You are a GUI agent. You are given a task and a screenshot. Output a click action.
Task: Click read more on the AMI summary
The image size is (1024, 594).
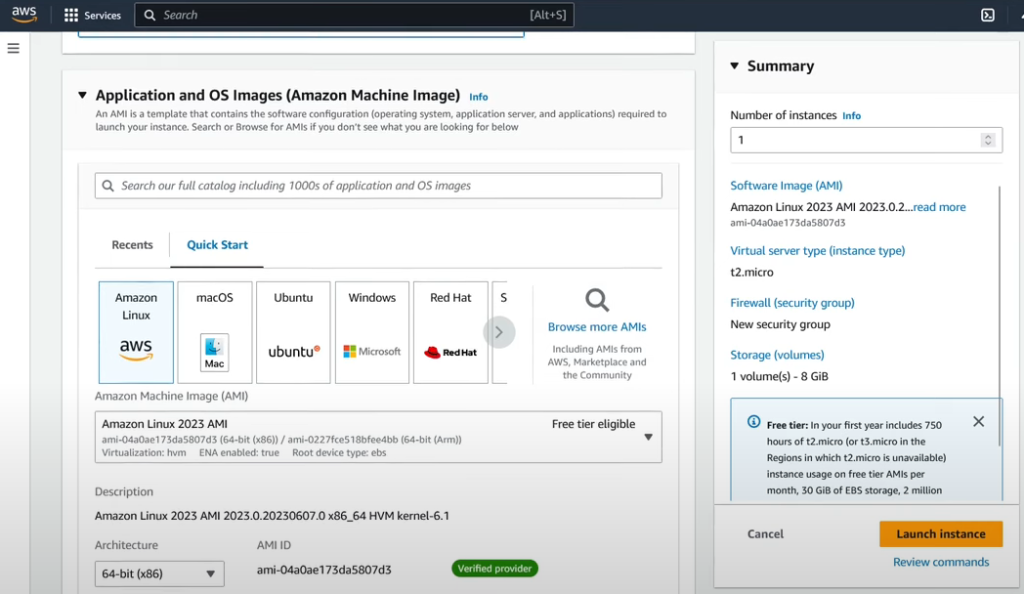(939, 207)
